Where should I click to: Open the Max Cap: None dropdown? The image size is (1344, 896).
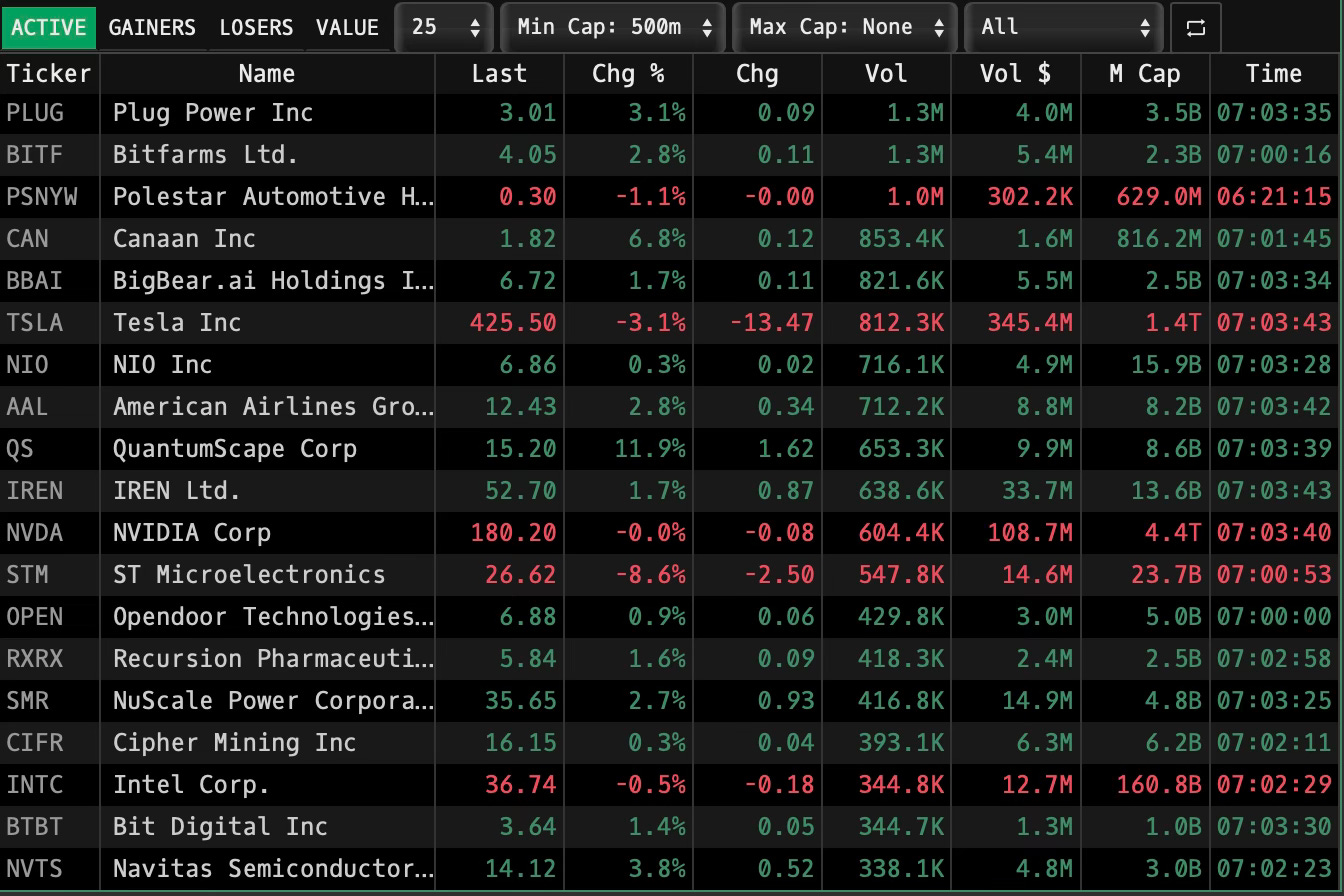[x=845, y=27]
